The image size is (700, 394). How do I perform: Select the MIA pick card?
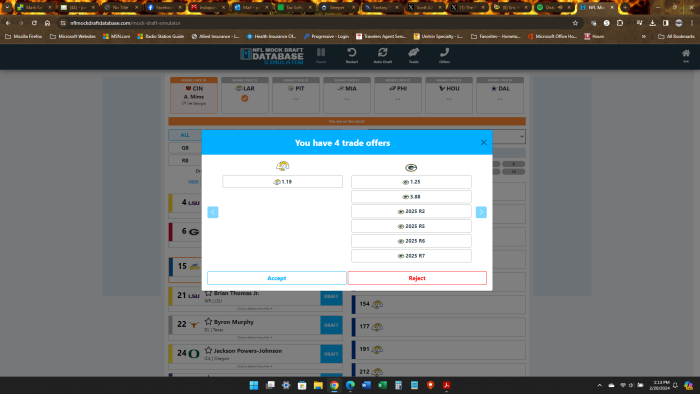[347, 95]
